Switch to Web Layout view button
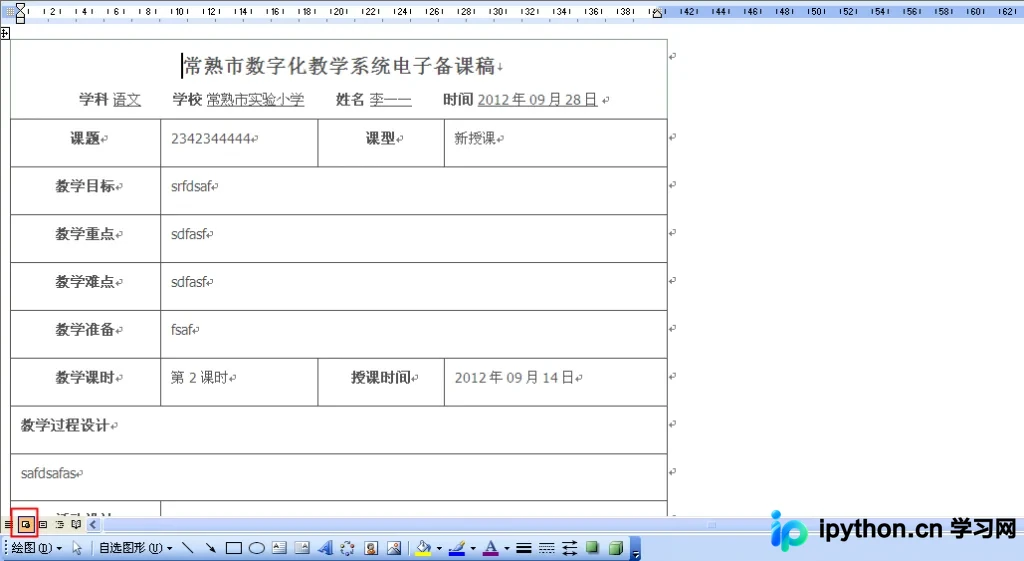This screenshot has width=1024, height=561. click(26, 524)
